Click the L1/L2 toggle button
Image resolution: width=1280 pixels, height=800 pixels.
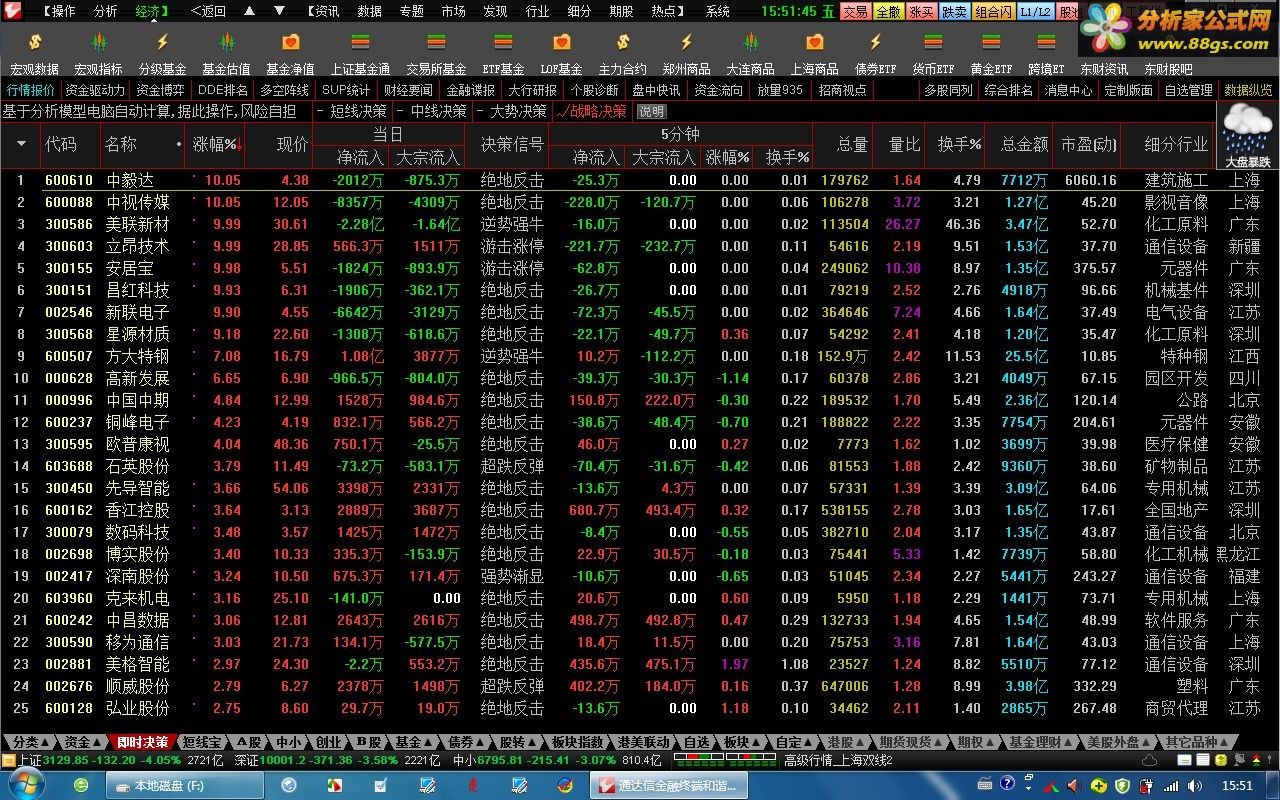[1035, 12]
